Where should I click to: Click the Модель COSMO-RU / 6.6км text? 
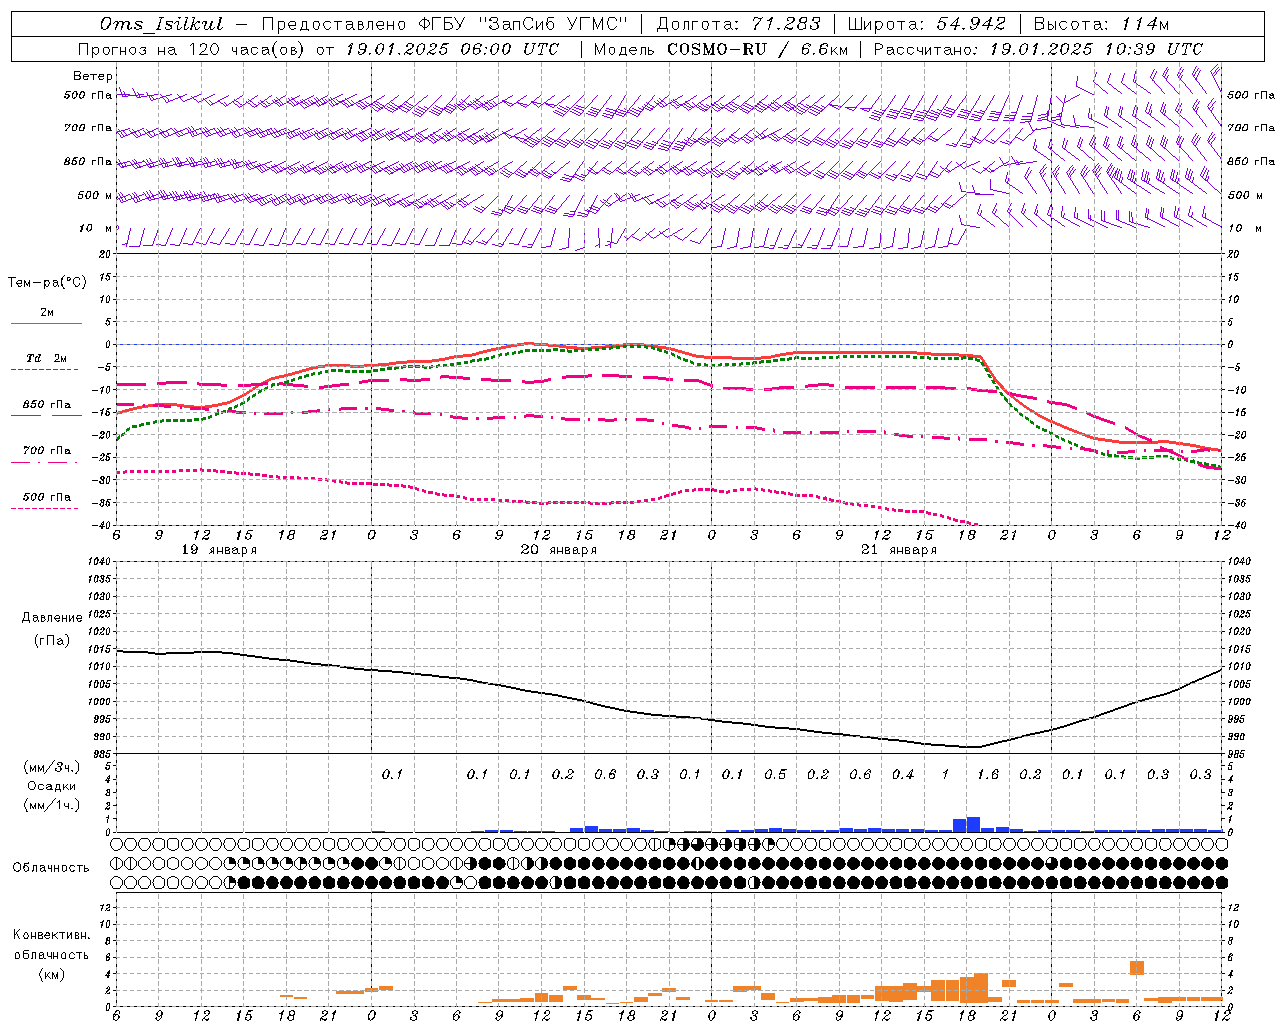[x=720, y=49]
